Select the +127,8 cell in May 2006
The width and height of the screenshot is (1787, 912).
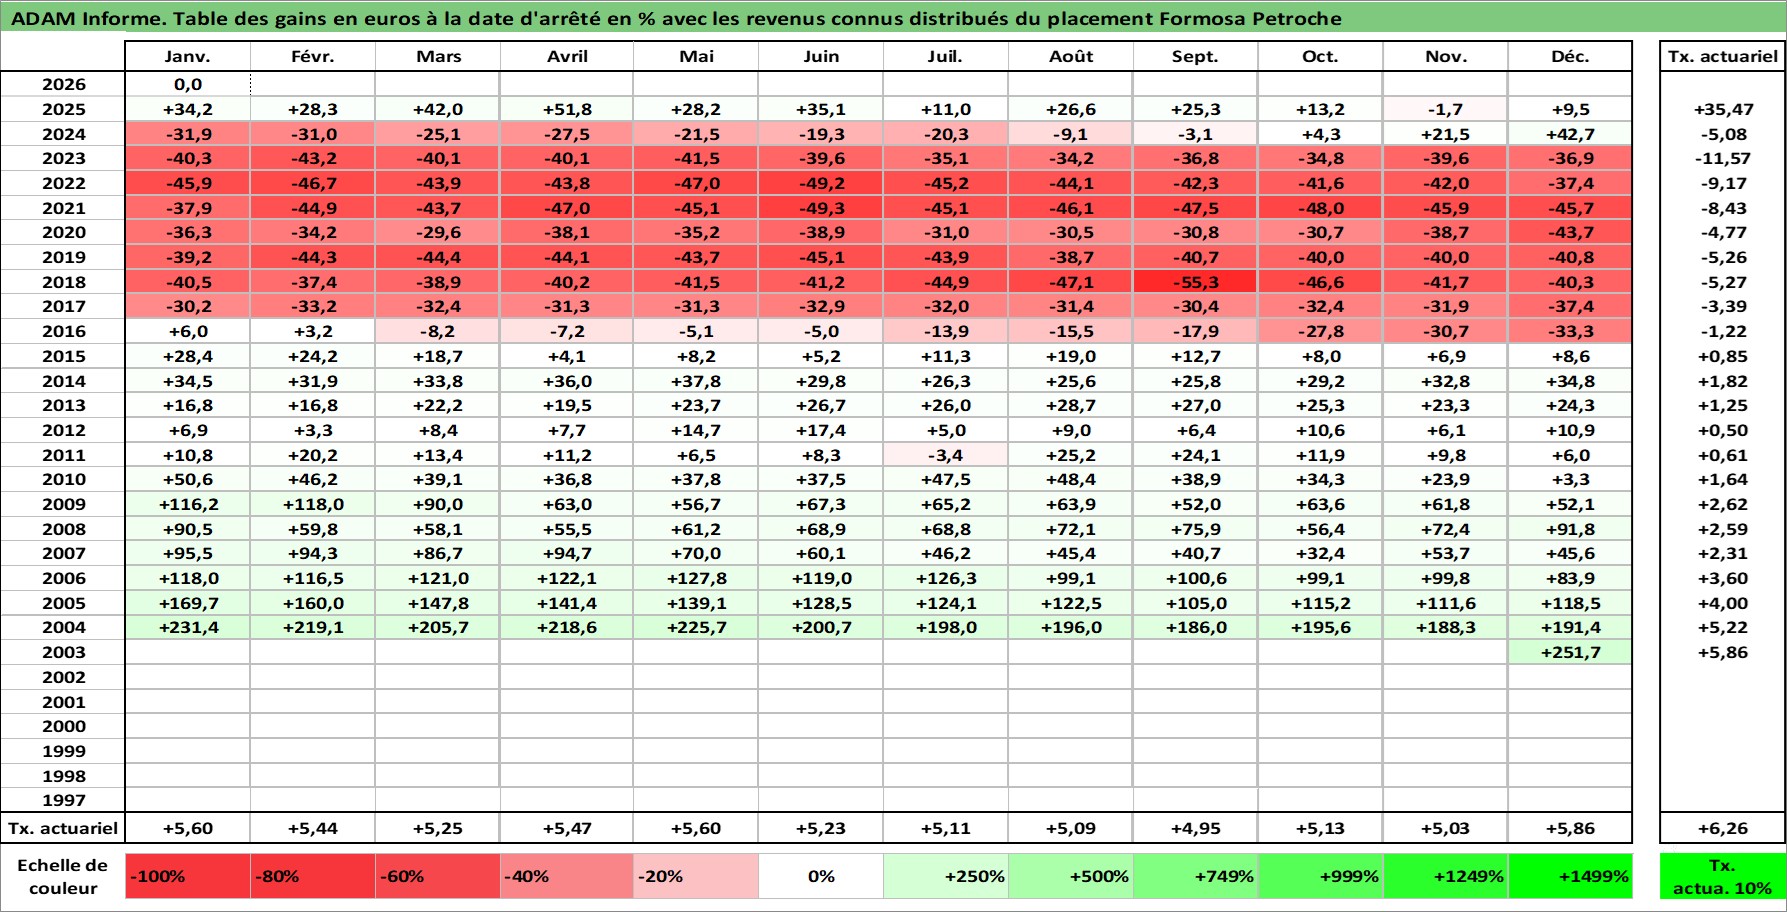click(x=696, y=578)
